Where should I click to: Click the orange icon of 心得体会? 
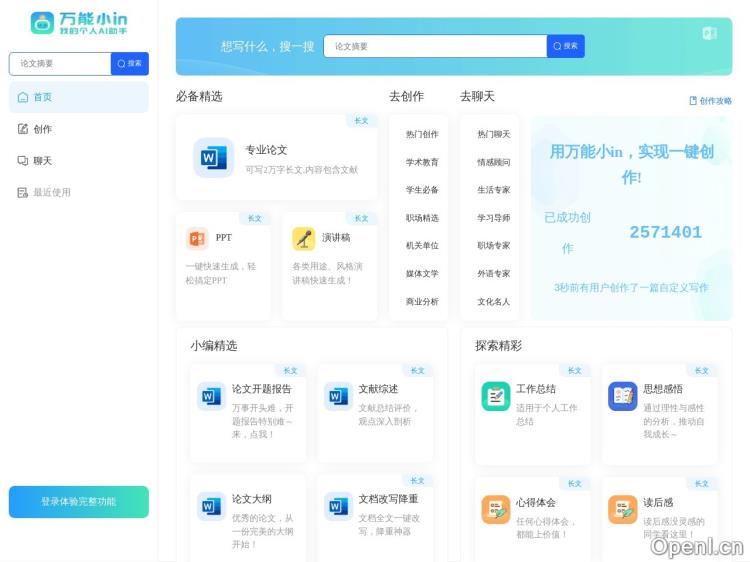click(496, 509)
